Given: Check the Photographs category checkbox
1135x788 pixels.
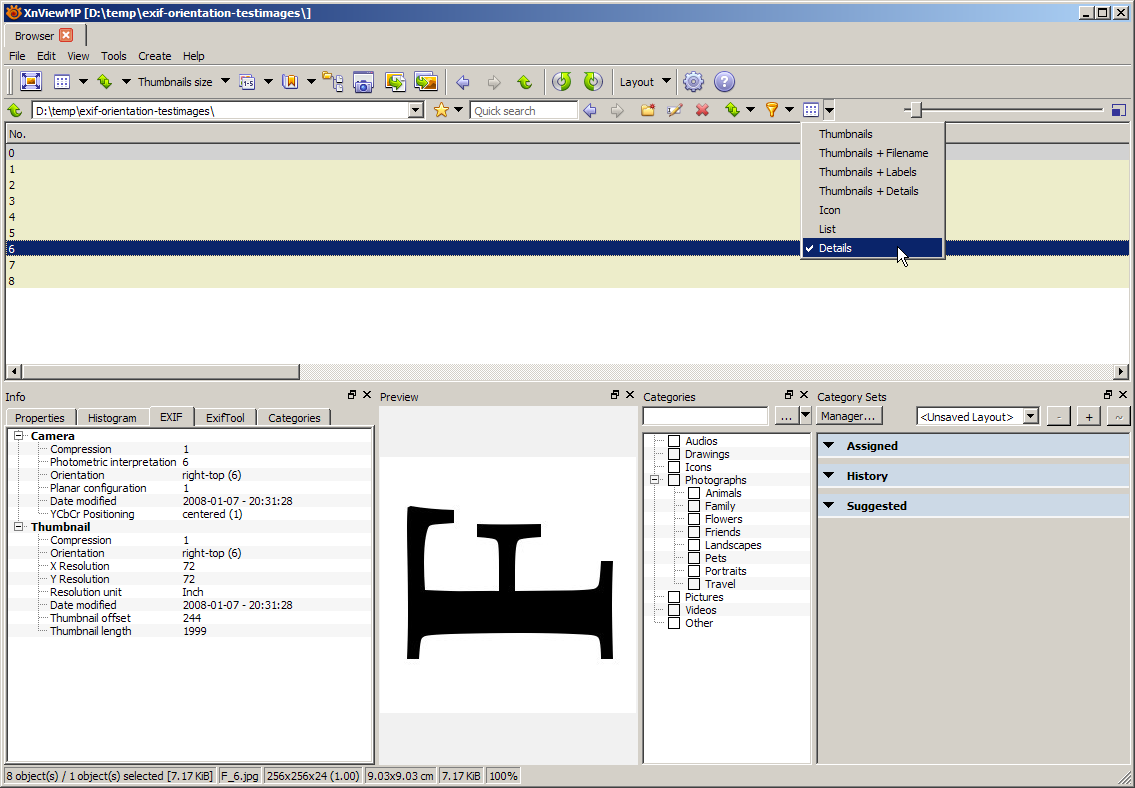Looking at the screenshot, I should pos(674,480).
